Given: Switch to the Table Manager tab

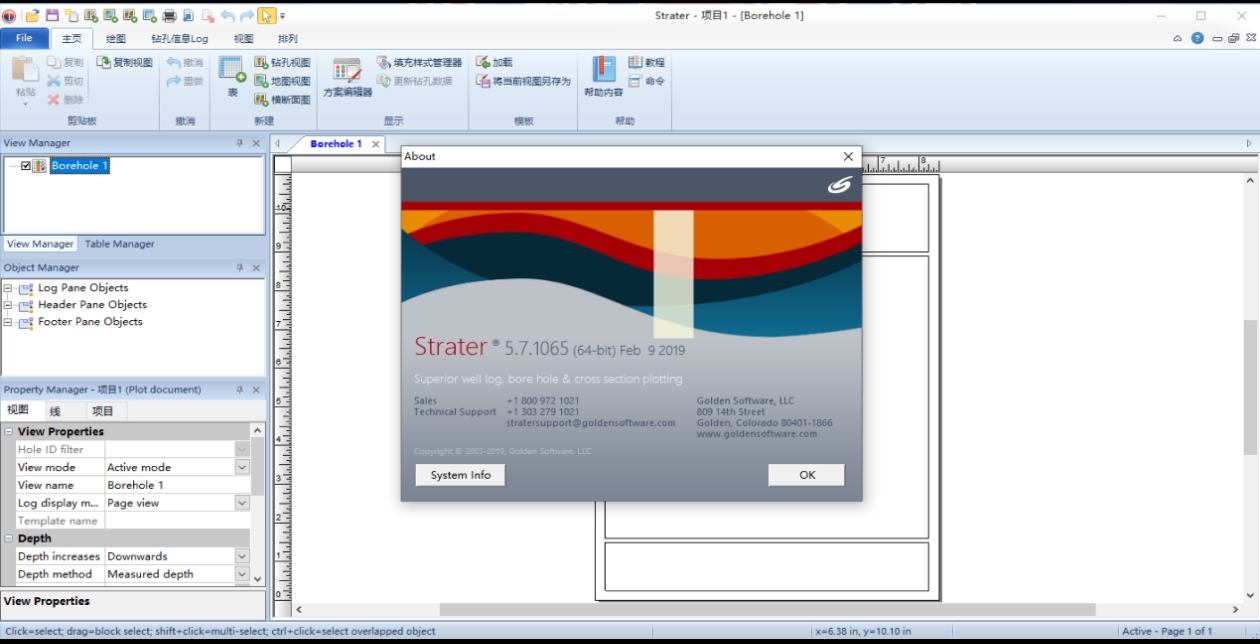Looking at the screenshot, I should point(119,244).
